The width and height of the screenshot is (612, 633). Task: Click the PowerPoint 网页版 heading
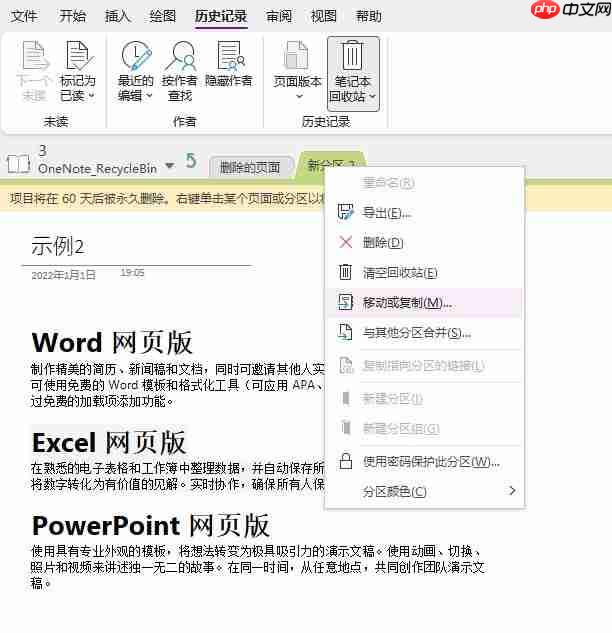pyautogui.click(x=151, y=526)
